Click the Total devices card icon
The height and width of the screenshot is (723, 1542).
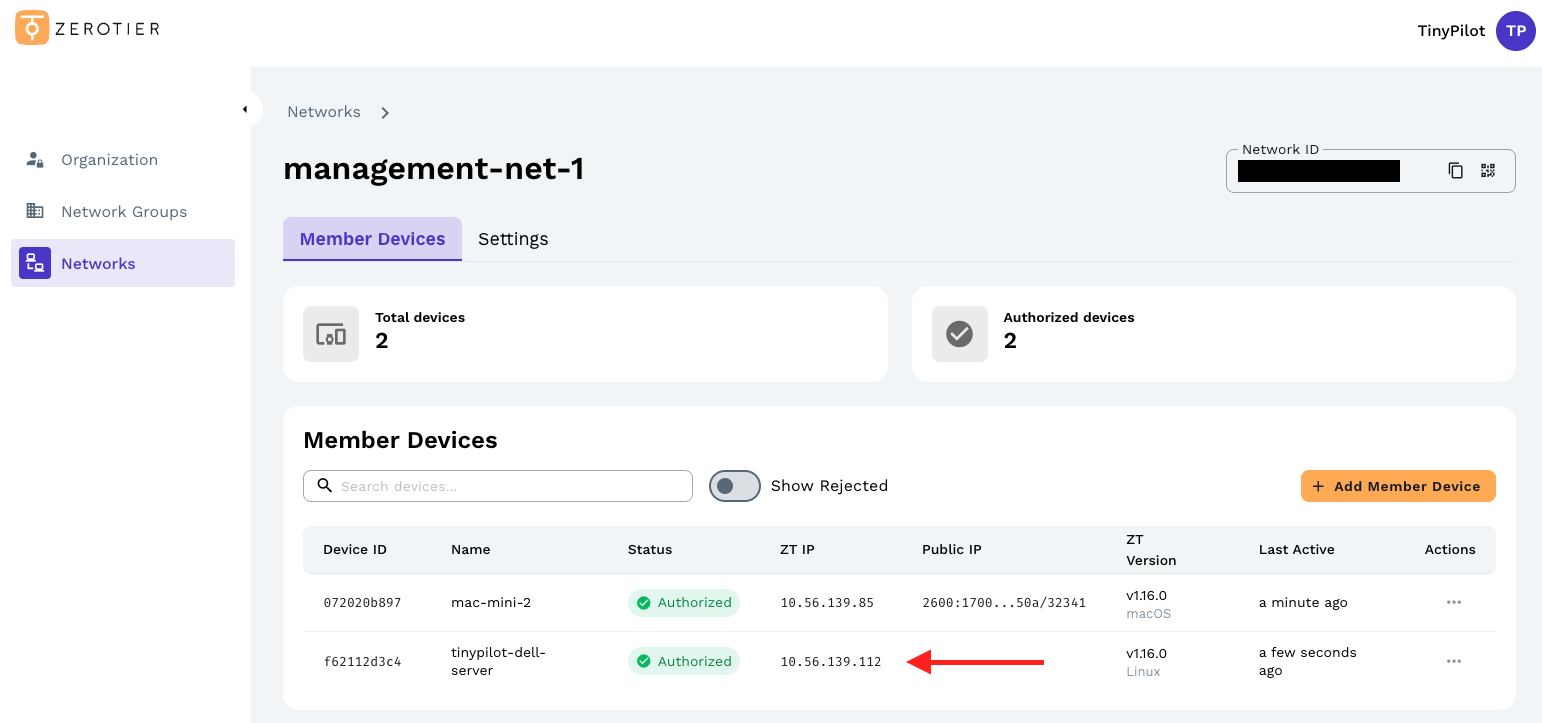pos(330,333)
